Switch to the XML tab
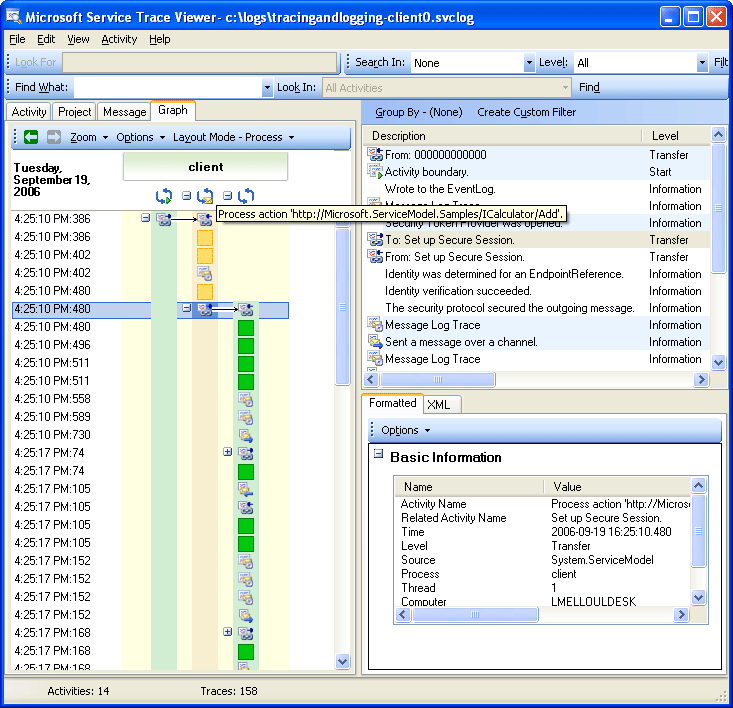The width and height of the screenshot is (733, 708). point(438,404)
